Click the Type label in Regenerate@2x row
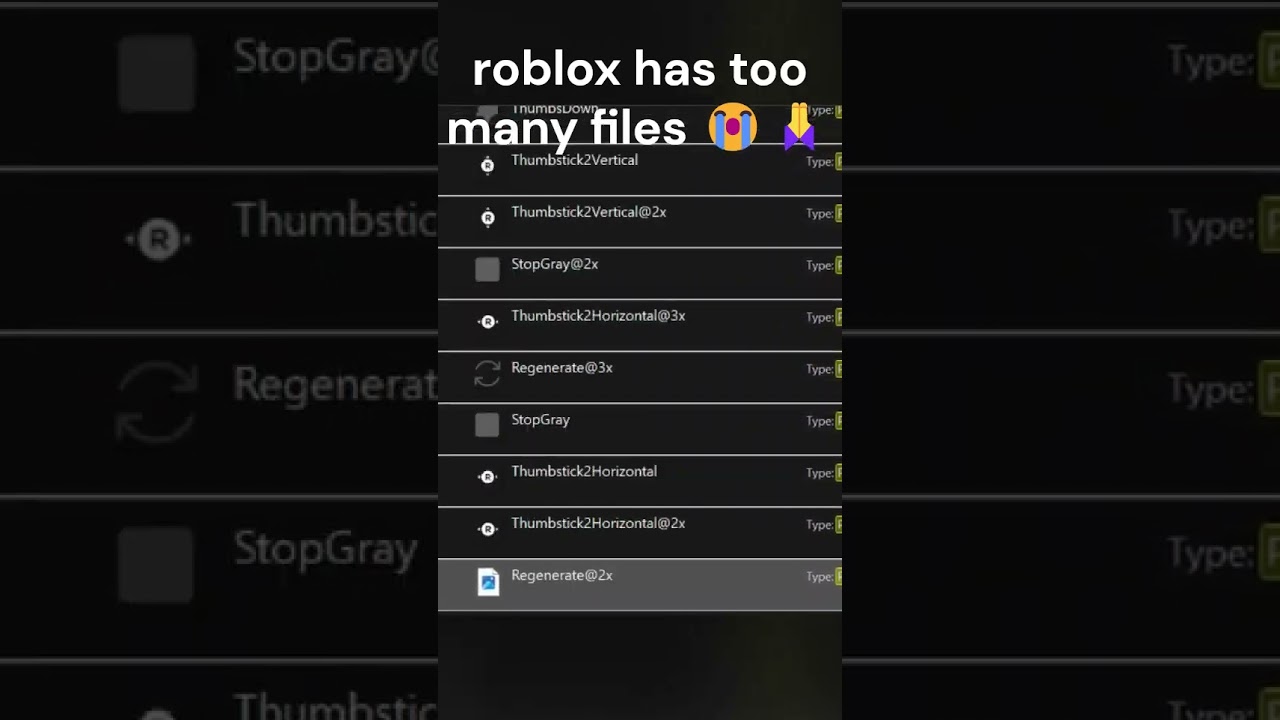This screenshot has height=720, width=1280. [819, 577]
